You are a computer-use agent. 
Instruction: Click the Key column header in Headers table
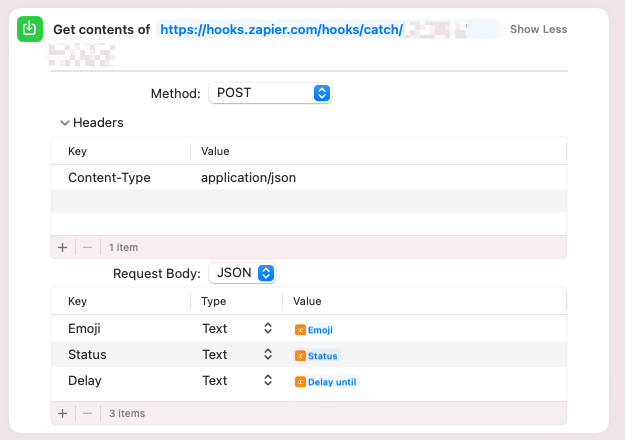coord(77,151)
